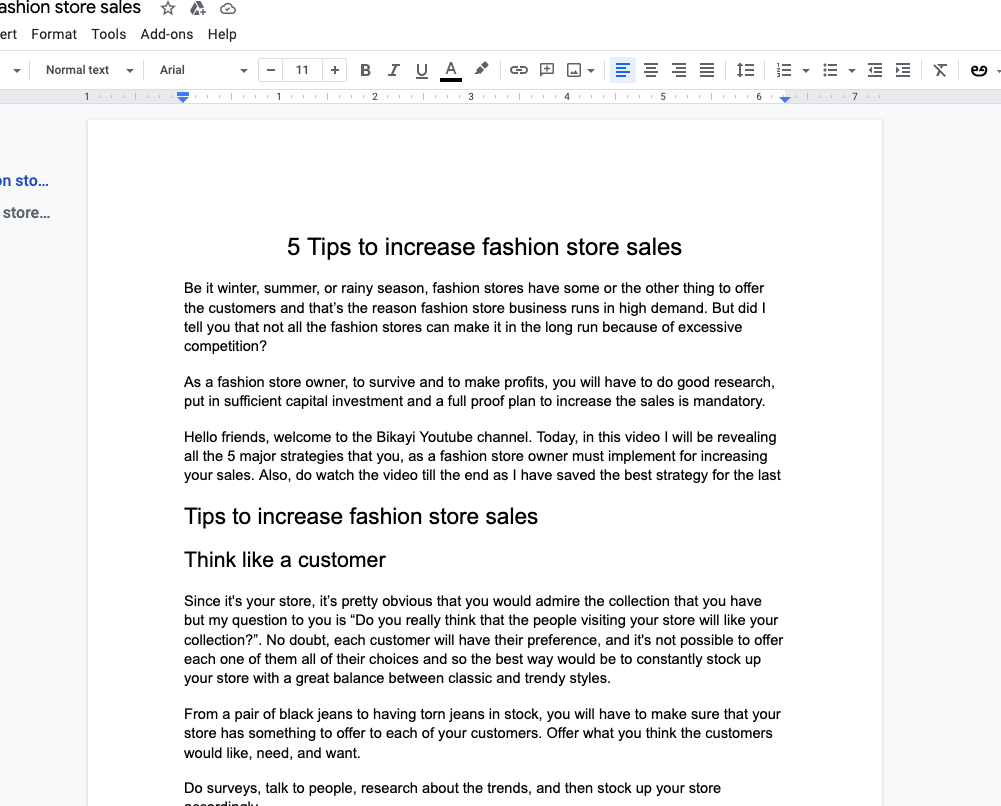The width and height of the screenshot is (1001, 806).
Task: Open the Arial font dropdown
Action: pyautogui.click(x=203, y=70)
